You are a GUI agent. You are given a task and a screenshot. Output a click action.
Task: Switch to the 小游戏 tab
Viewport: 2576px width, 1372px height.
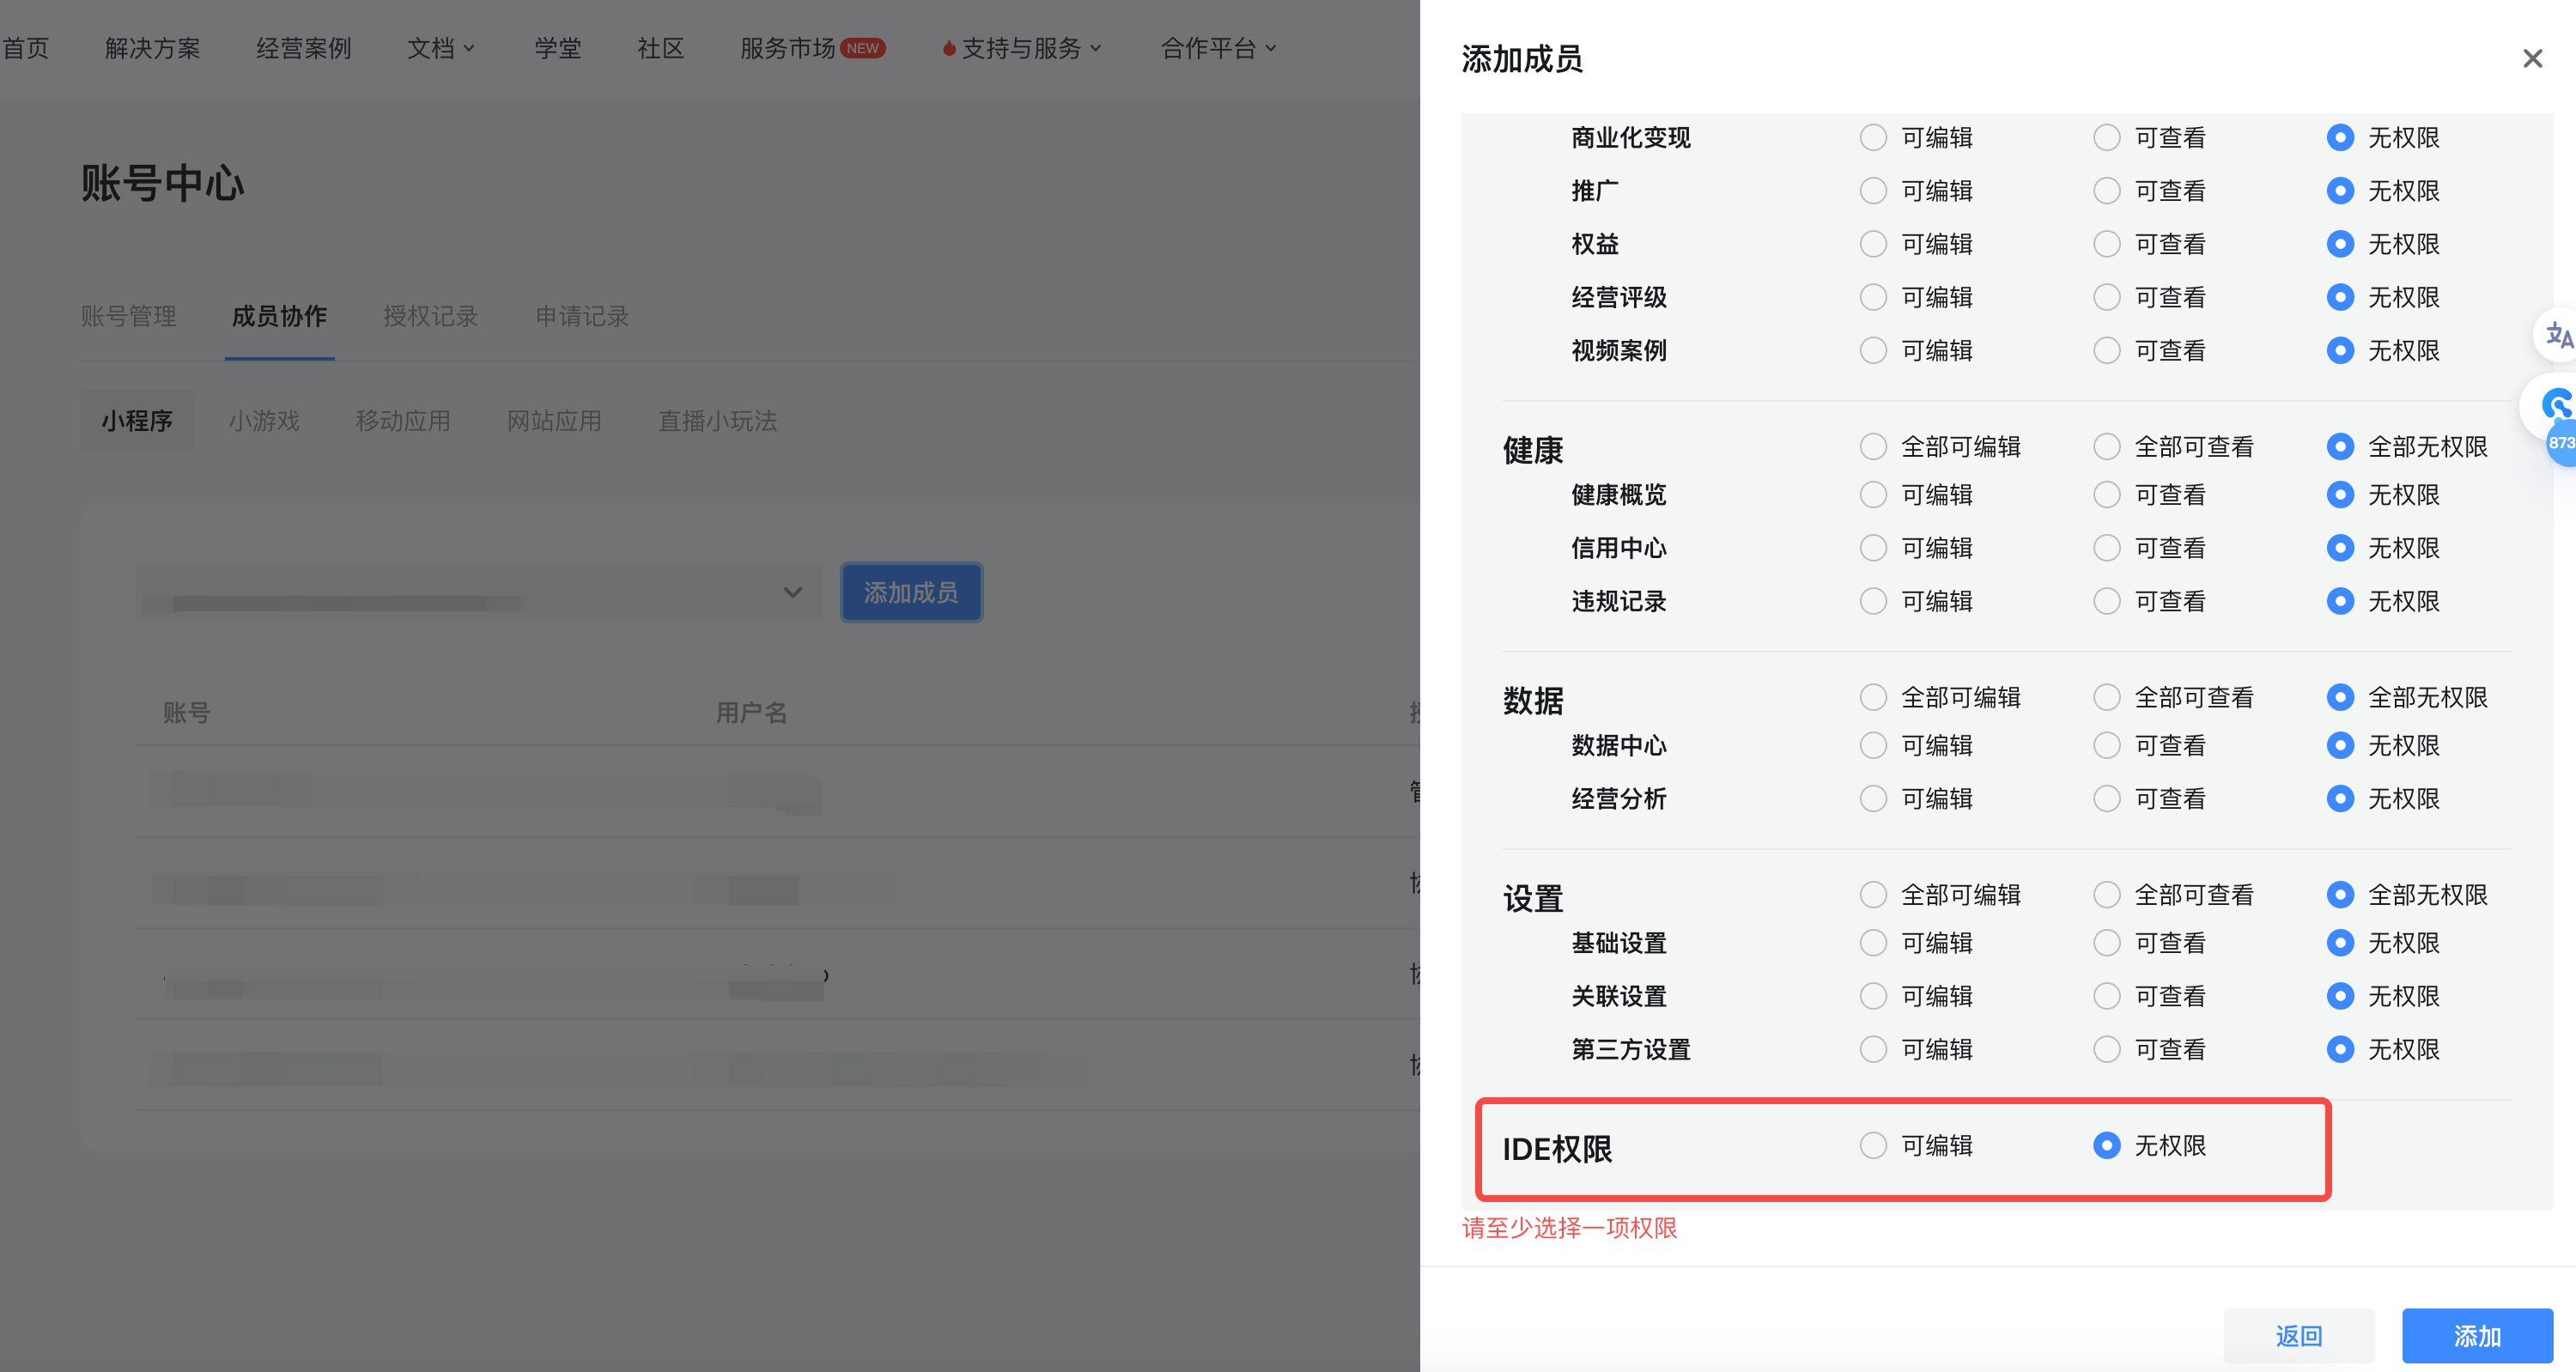(x=264, y=421)
